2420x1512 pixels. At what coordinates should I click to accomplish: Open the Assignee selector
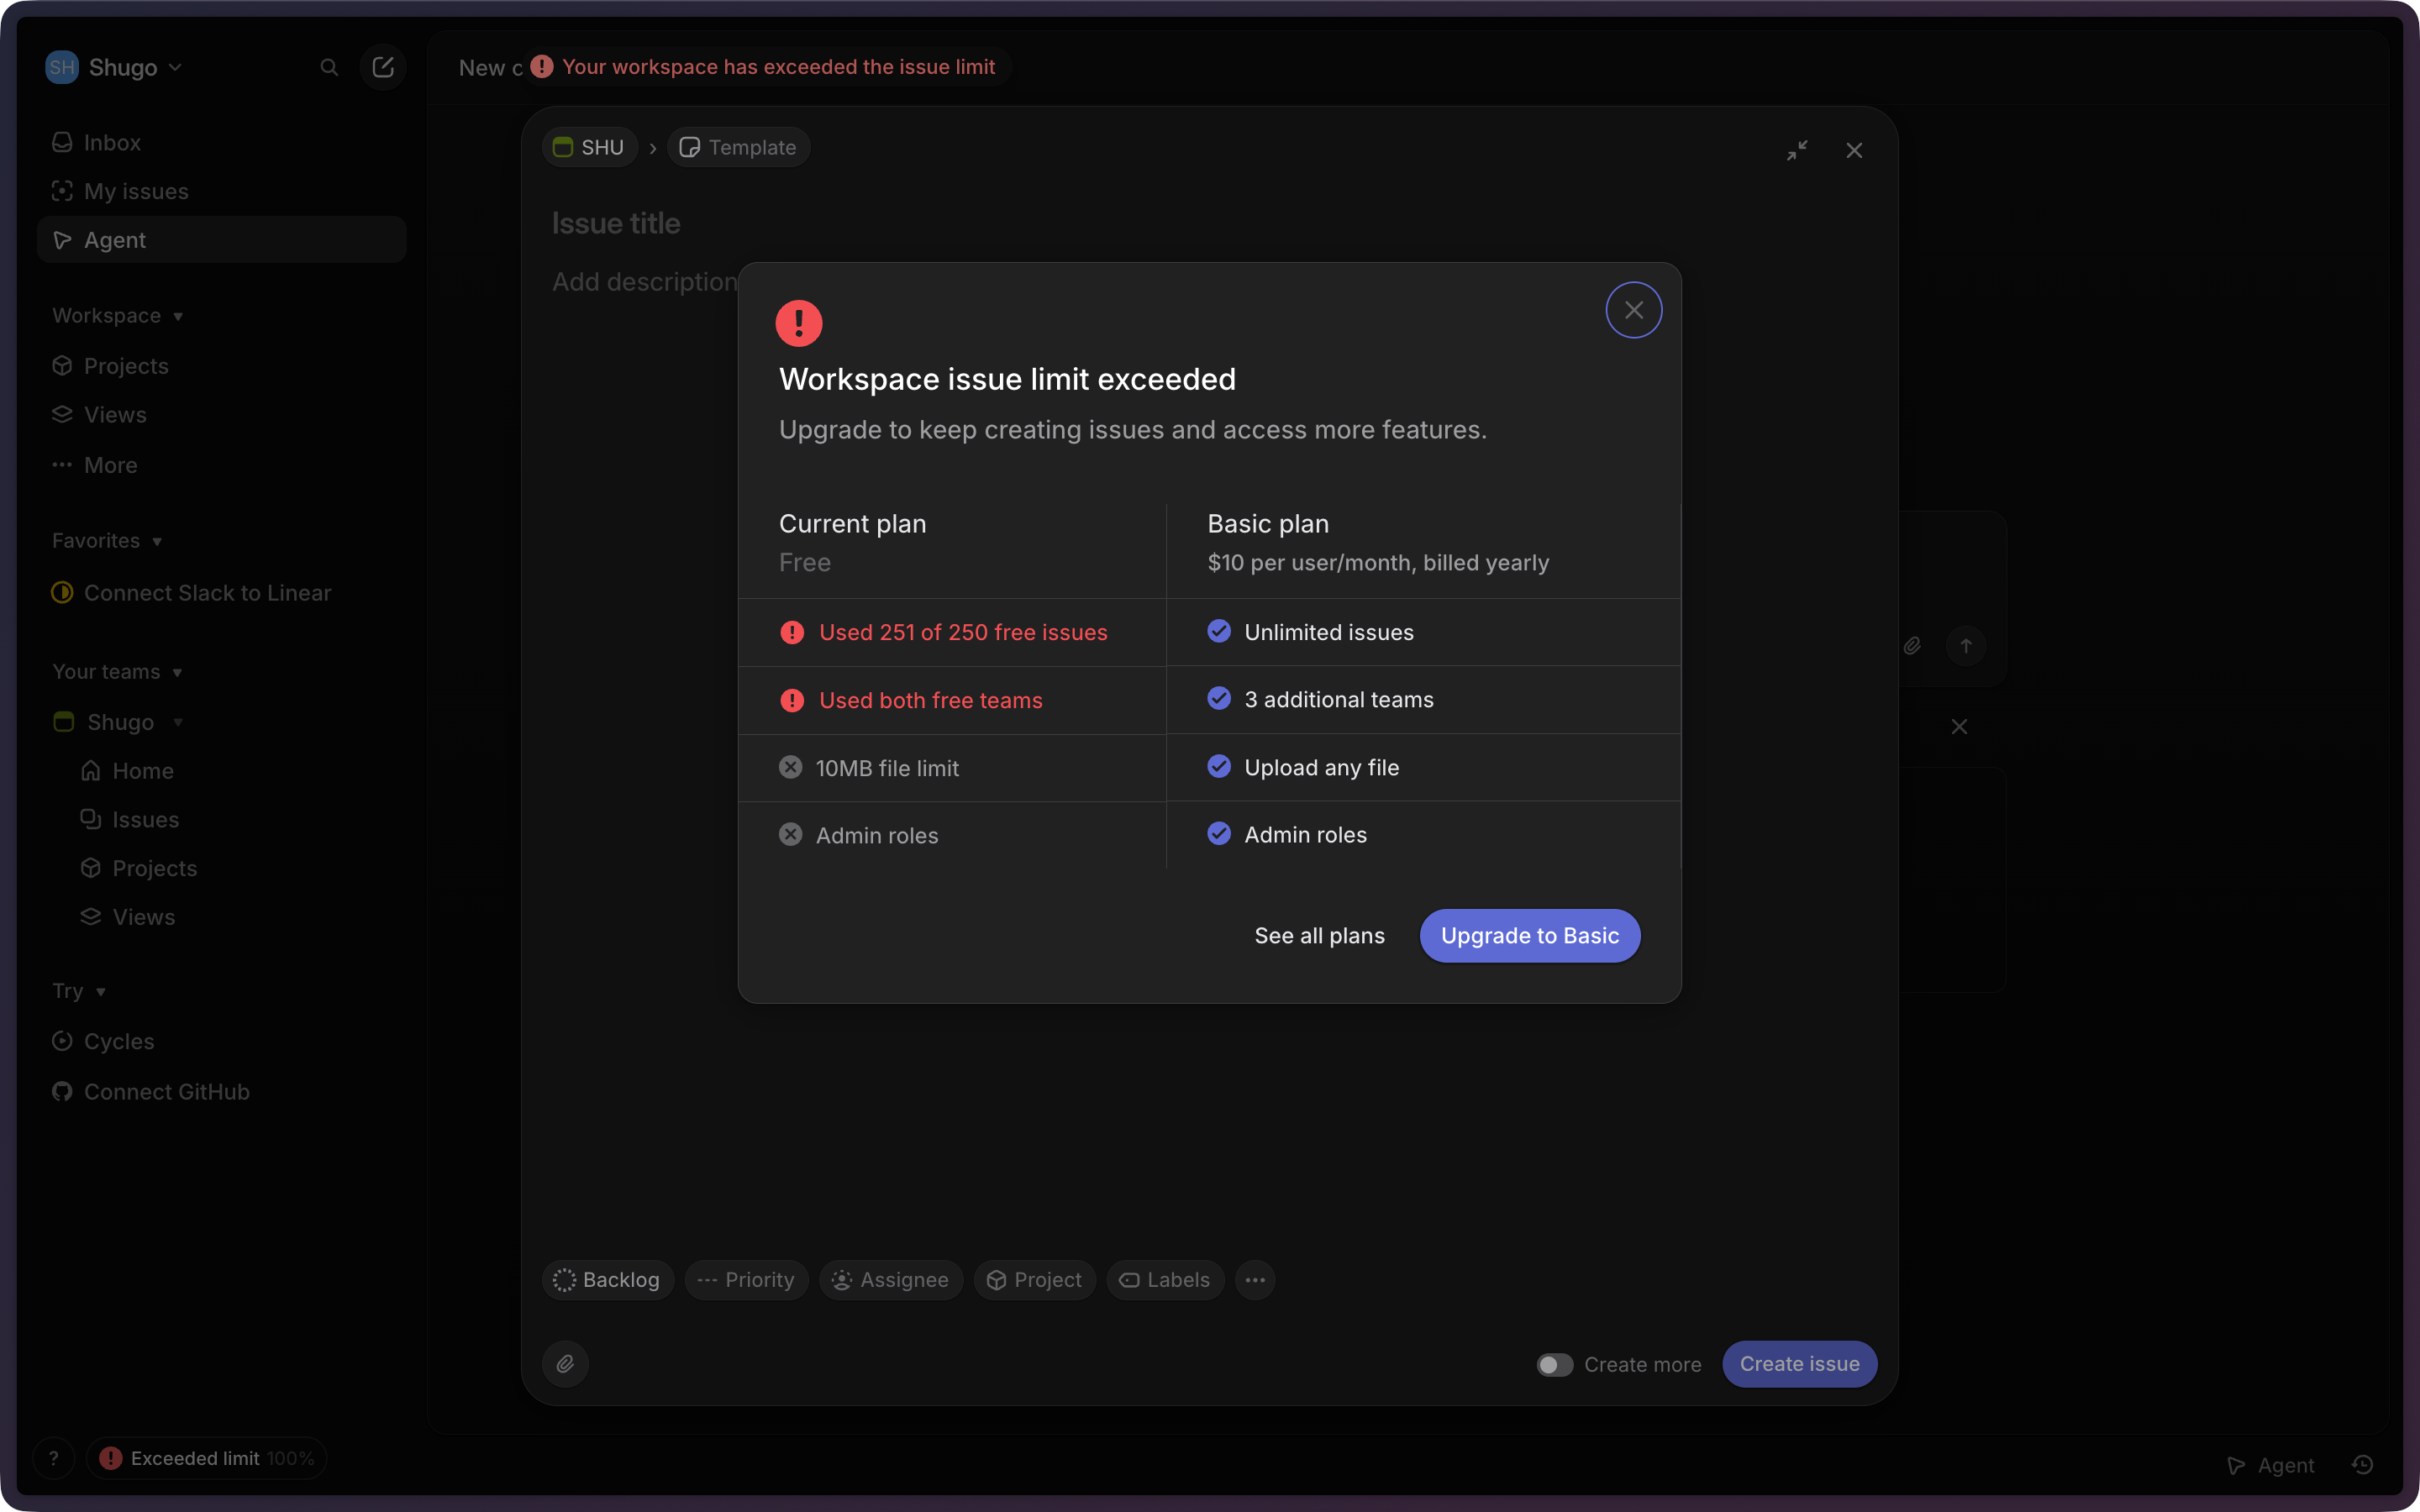891,1280
